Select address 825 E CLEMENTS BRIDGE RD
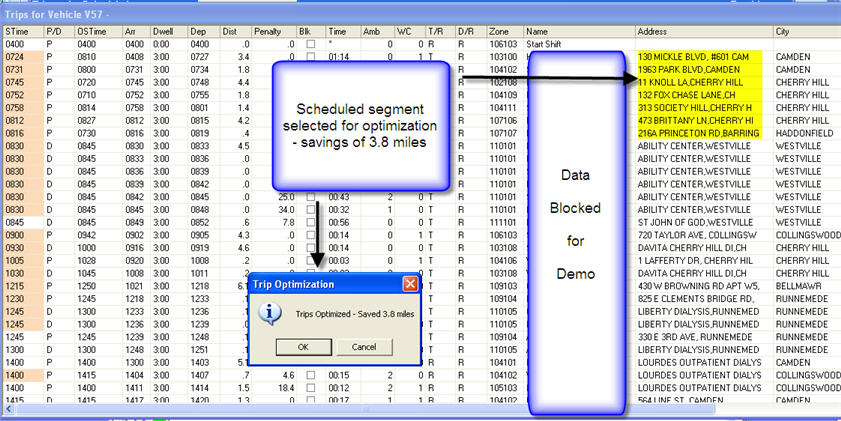The width and height of the screenshot is (841, 421). (x=704, y=299)
